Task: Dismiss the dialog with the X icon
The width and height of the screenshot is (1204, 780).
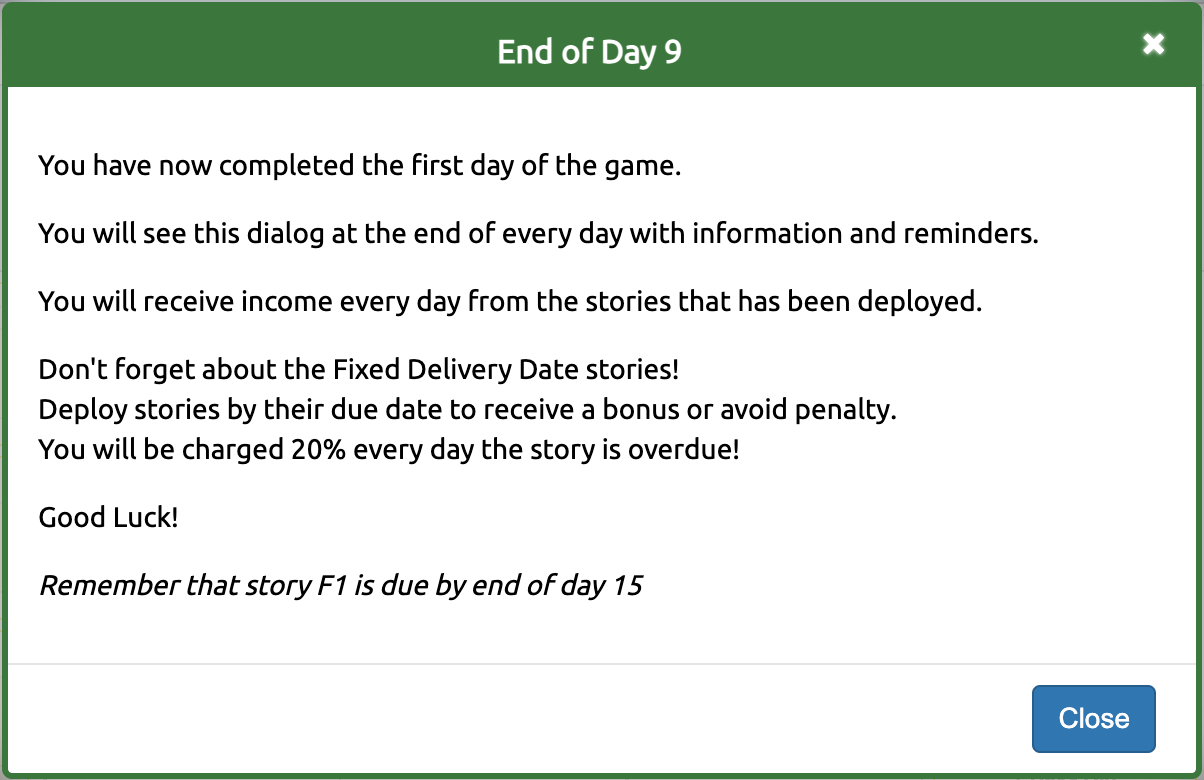Action: pyautogui.click(x=1153, y=44)
